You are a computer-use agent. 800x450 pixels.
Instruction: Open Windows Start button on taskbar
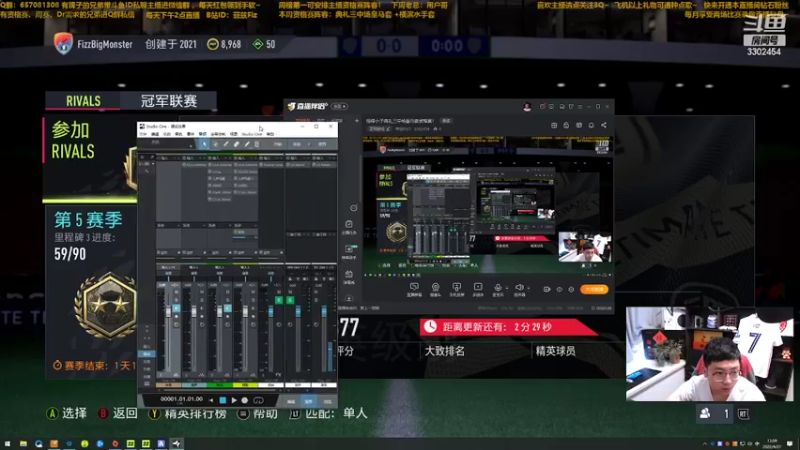tap(8, 444)
